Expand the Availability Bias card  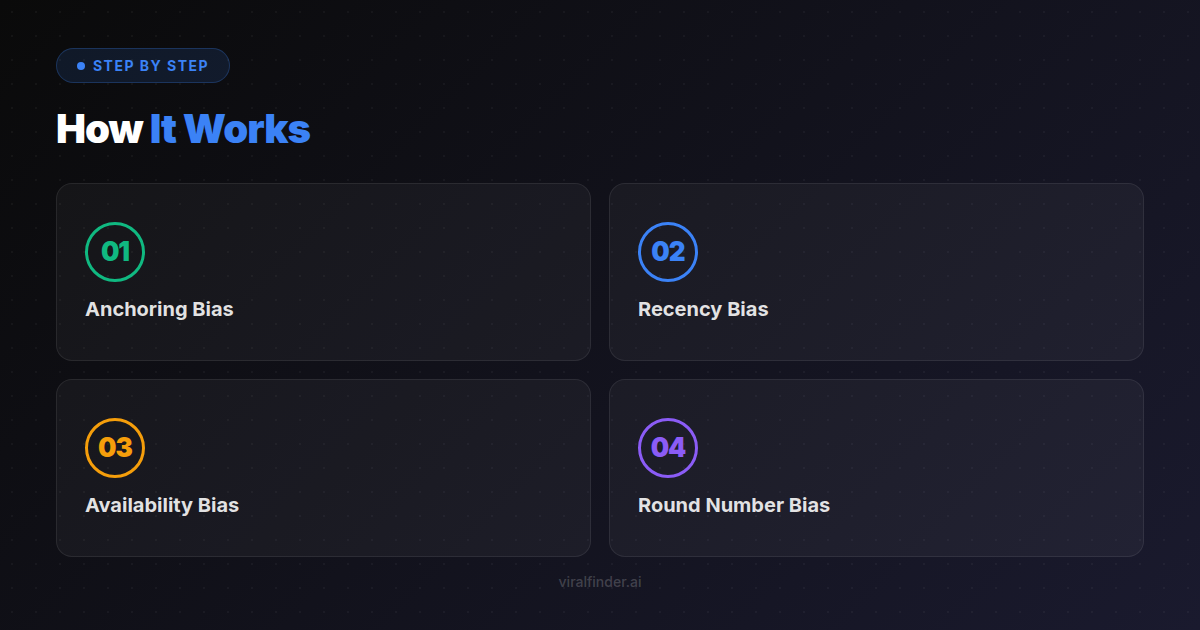(x=324, y=467)
